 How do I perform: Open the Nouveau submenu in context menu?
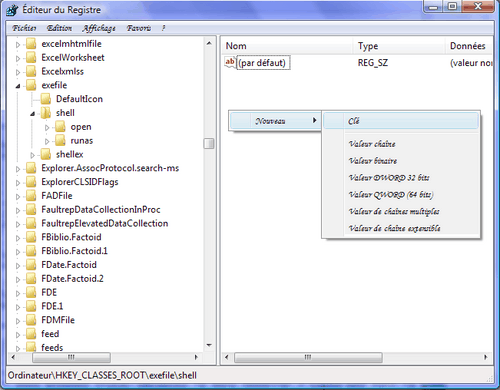(x=275, y=121)
